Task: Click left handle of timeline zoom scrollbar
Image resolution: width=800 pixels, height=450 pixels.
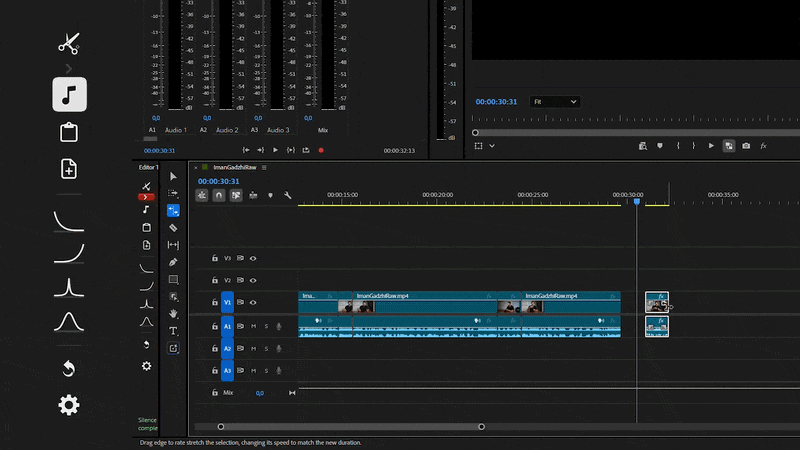Action: pyautogui.click(x=221, y=427)
